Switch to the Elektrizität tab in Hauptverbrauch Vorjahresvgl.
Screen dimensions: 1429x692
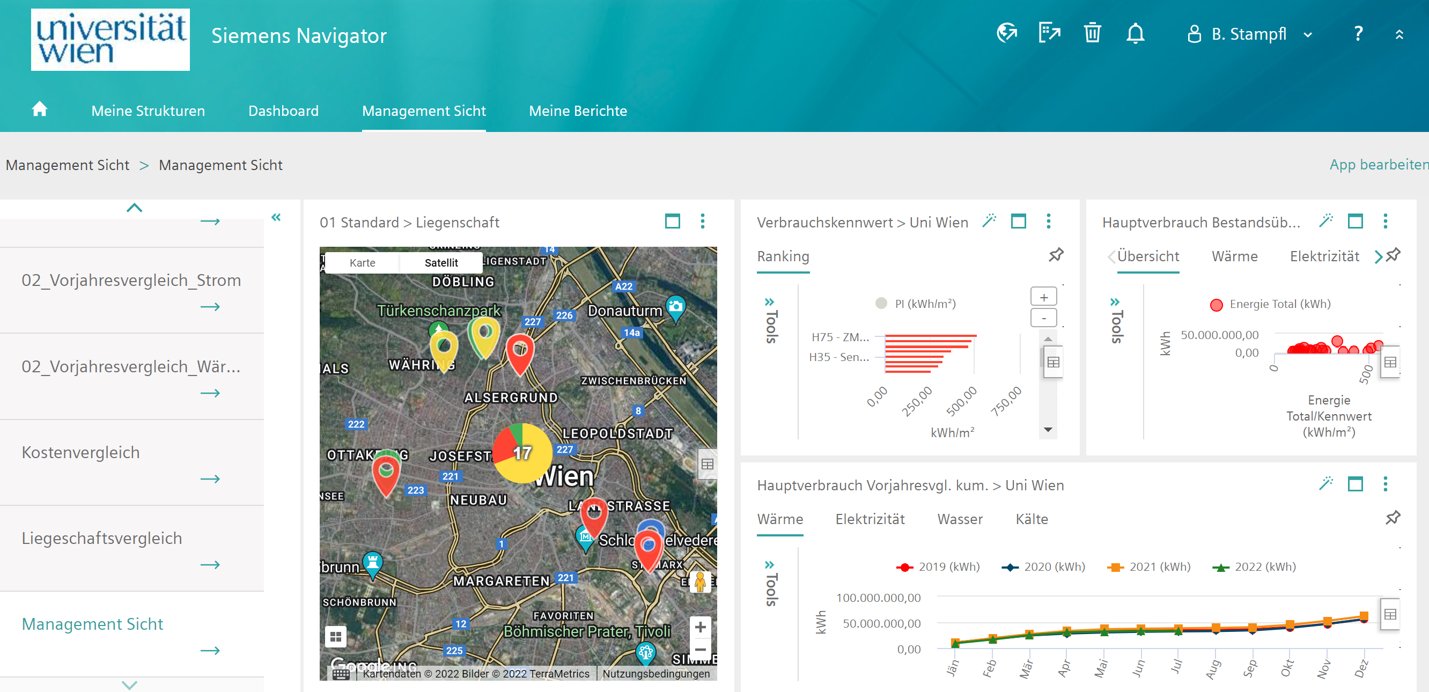[870, 519]
